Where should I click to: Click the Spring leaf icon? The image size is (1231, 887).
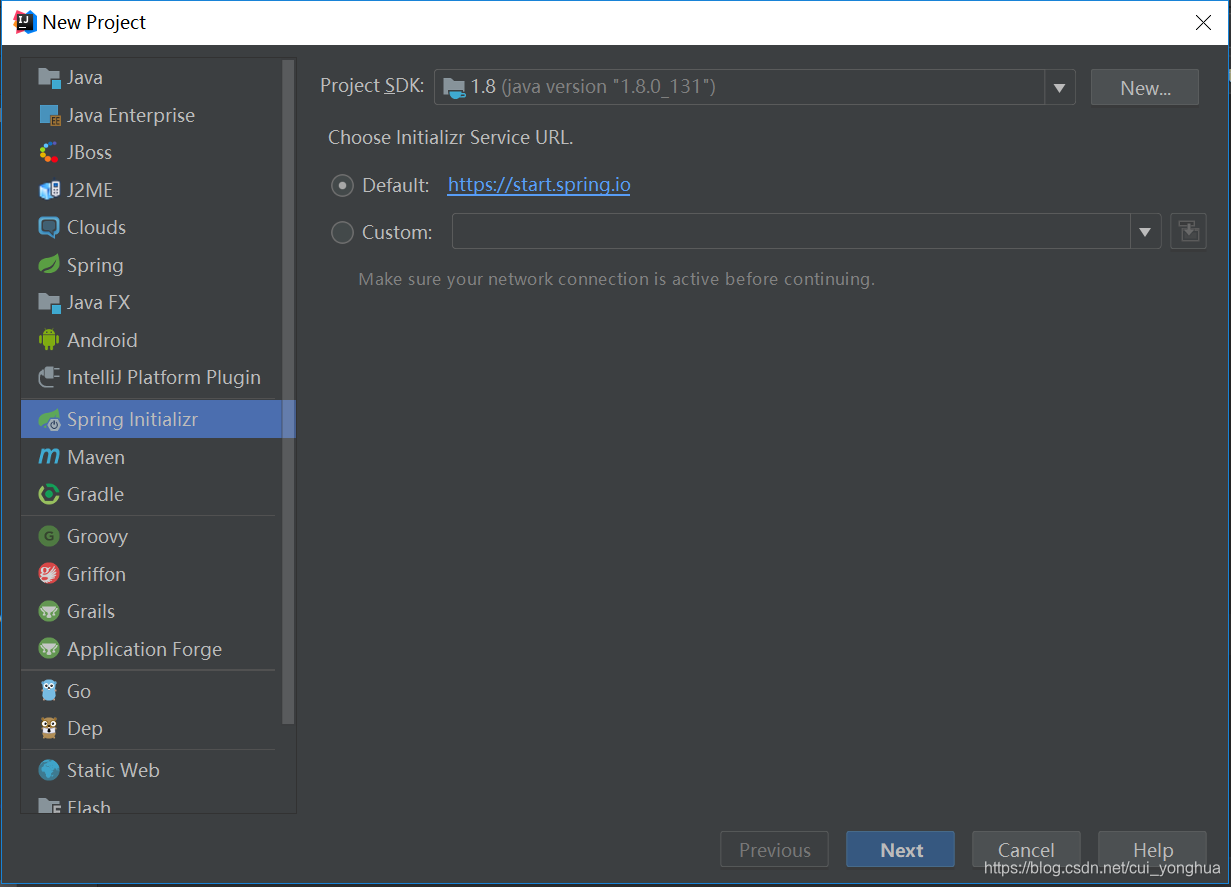pos(49,265)
